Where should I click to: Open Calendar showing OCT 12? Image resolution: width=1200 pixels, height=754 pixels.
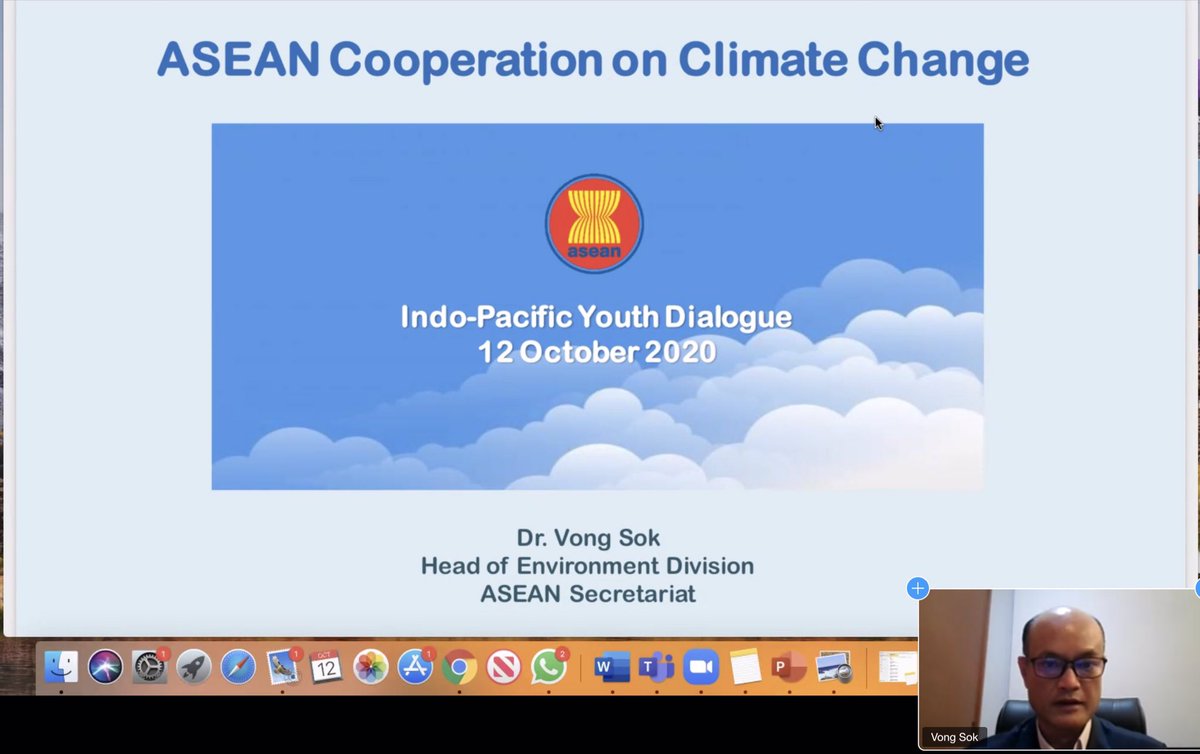326,666
